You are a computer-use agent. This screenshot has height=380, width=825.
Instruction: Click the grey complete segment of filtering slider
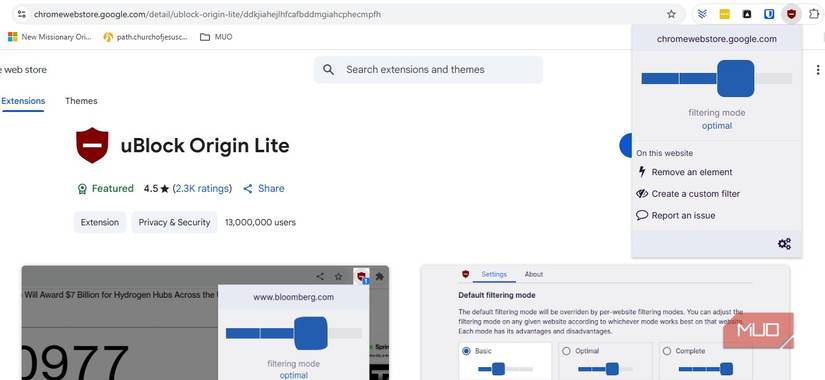click(x=773, y=78)
